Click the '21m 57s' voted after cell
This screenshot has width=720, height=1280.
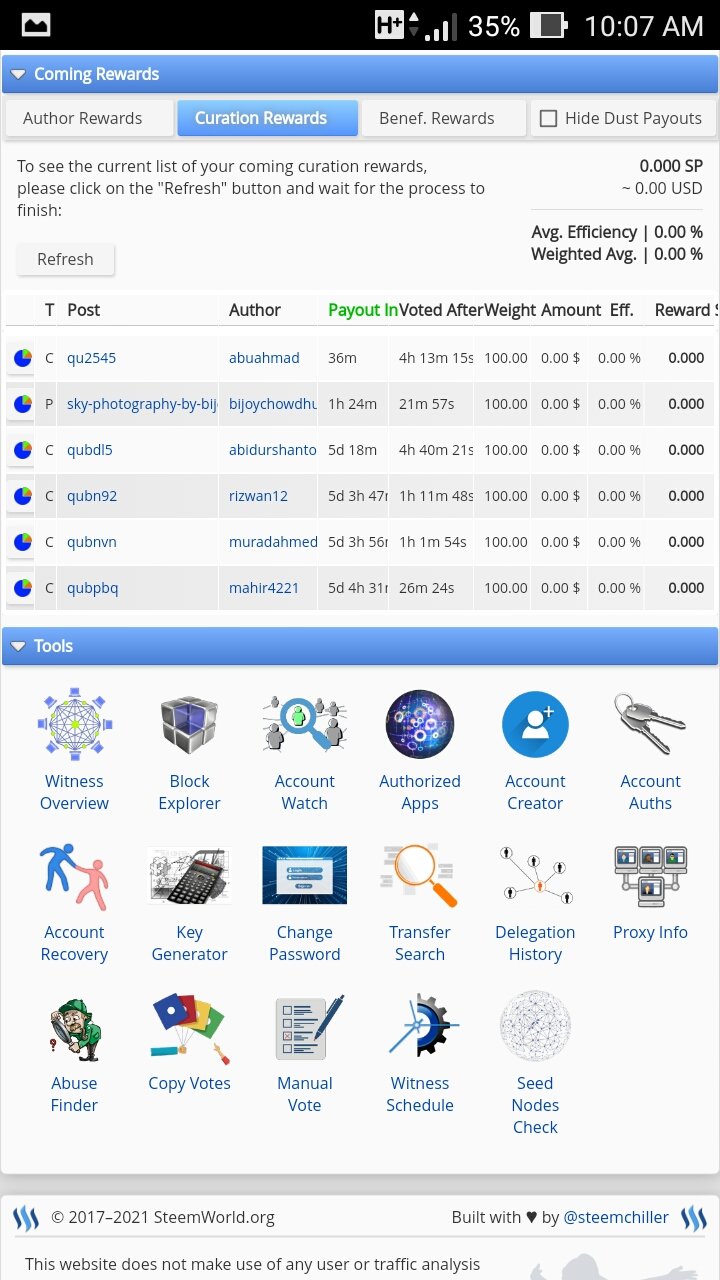426,404
